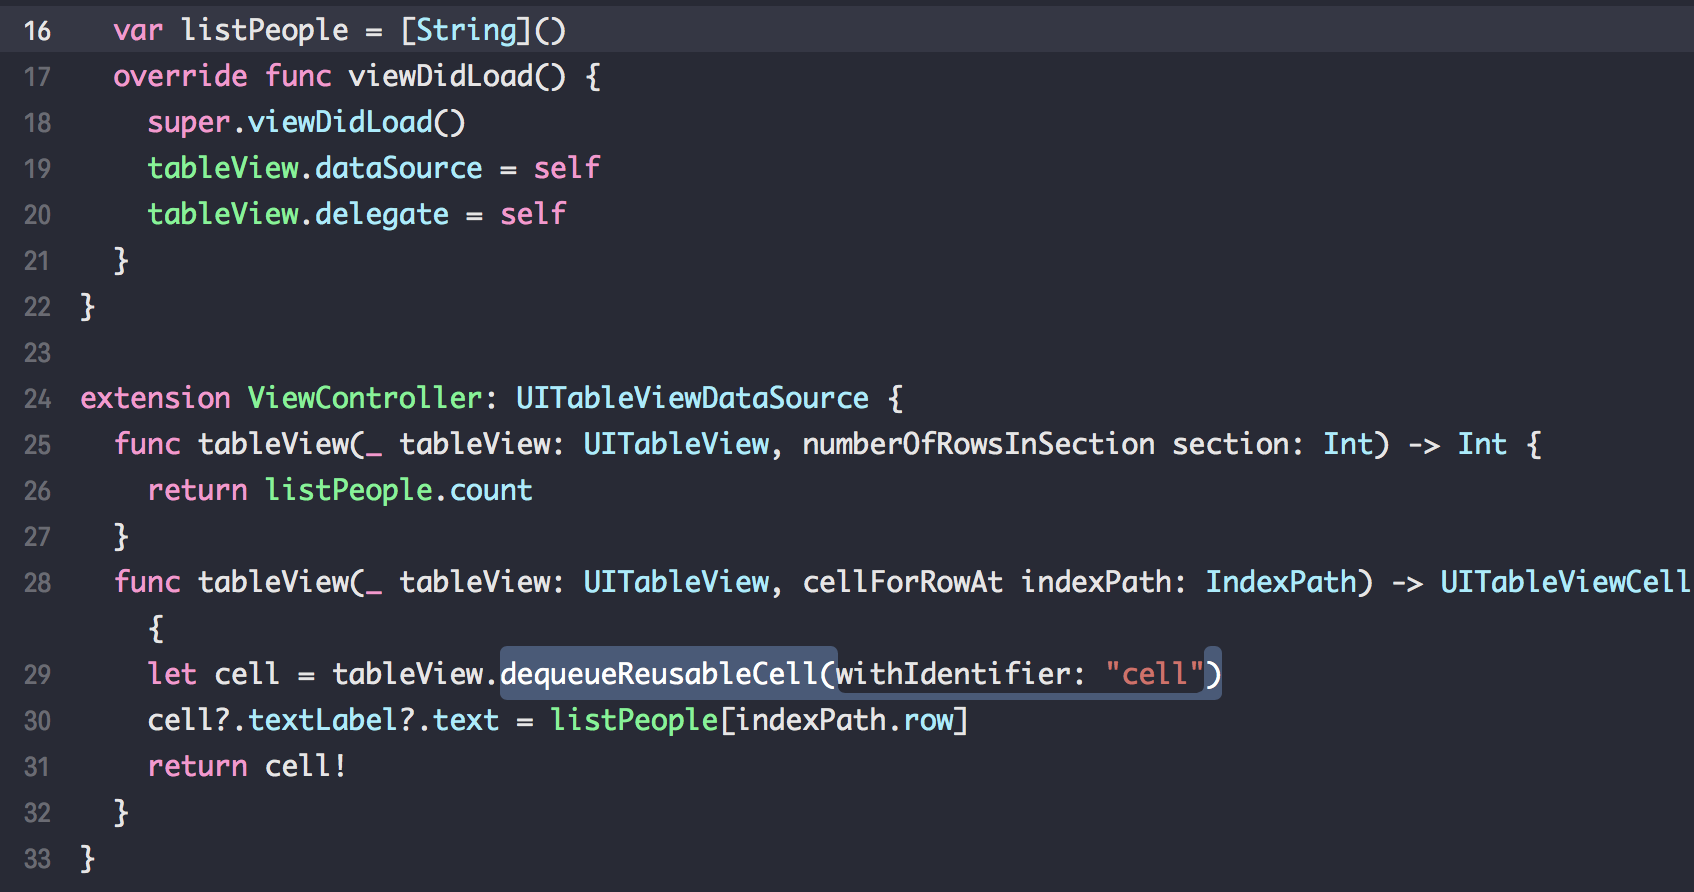
Task: Click 'self' on the dataSource line
Action: 567,168
